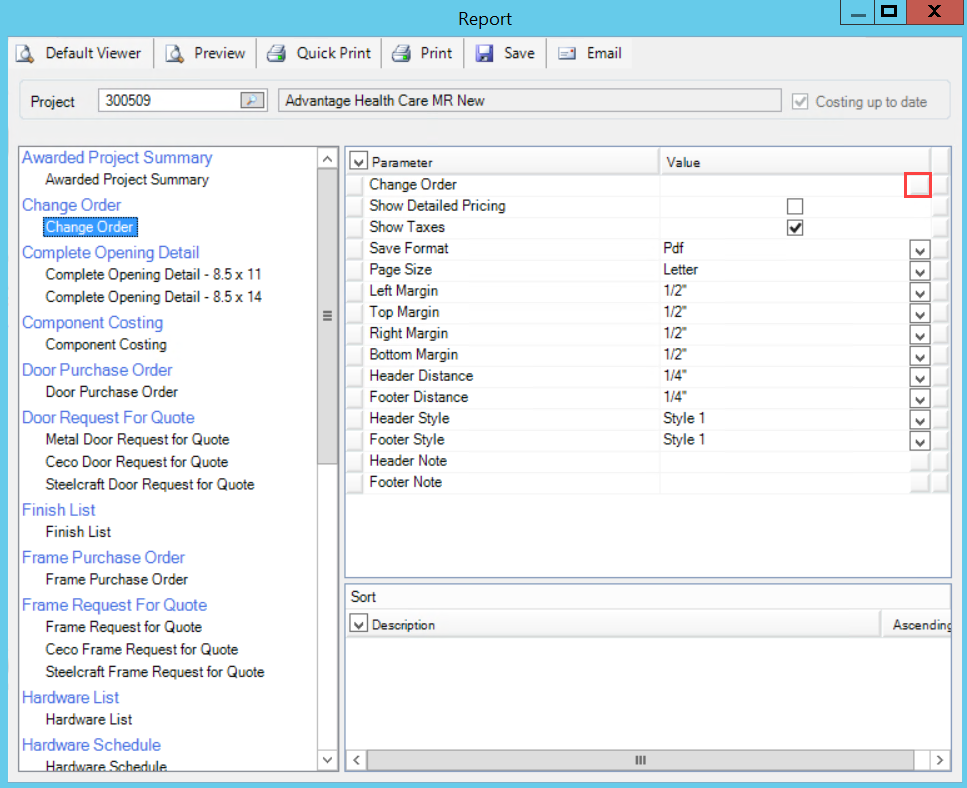Select Complete Opening Detail - 8.5 x 14

click(154, 297)
